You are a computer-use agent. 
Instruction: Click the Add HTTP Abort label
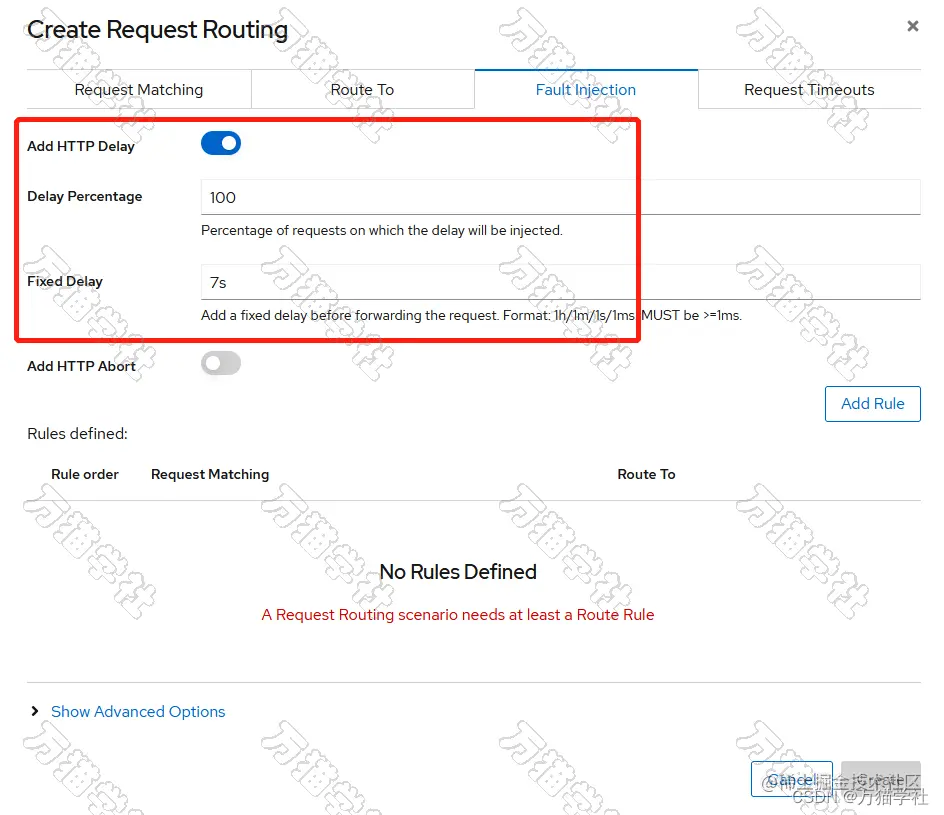pyautogui.click(x=81, y=366)
